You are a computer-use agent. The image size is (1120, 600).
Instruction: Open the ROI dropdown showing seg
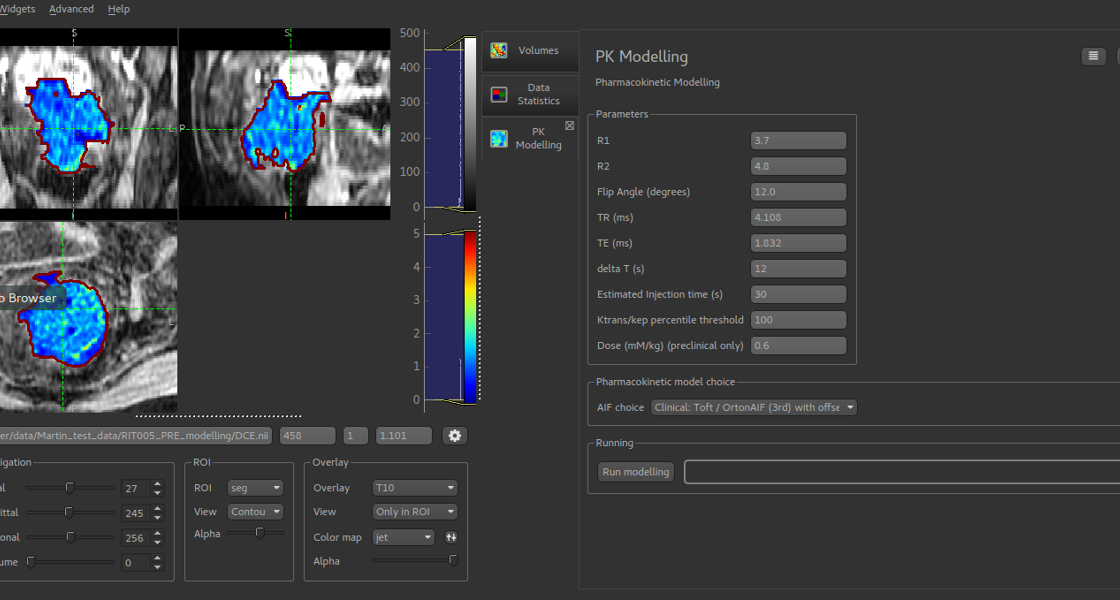tap(255, 488)
